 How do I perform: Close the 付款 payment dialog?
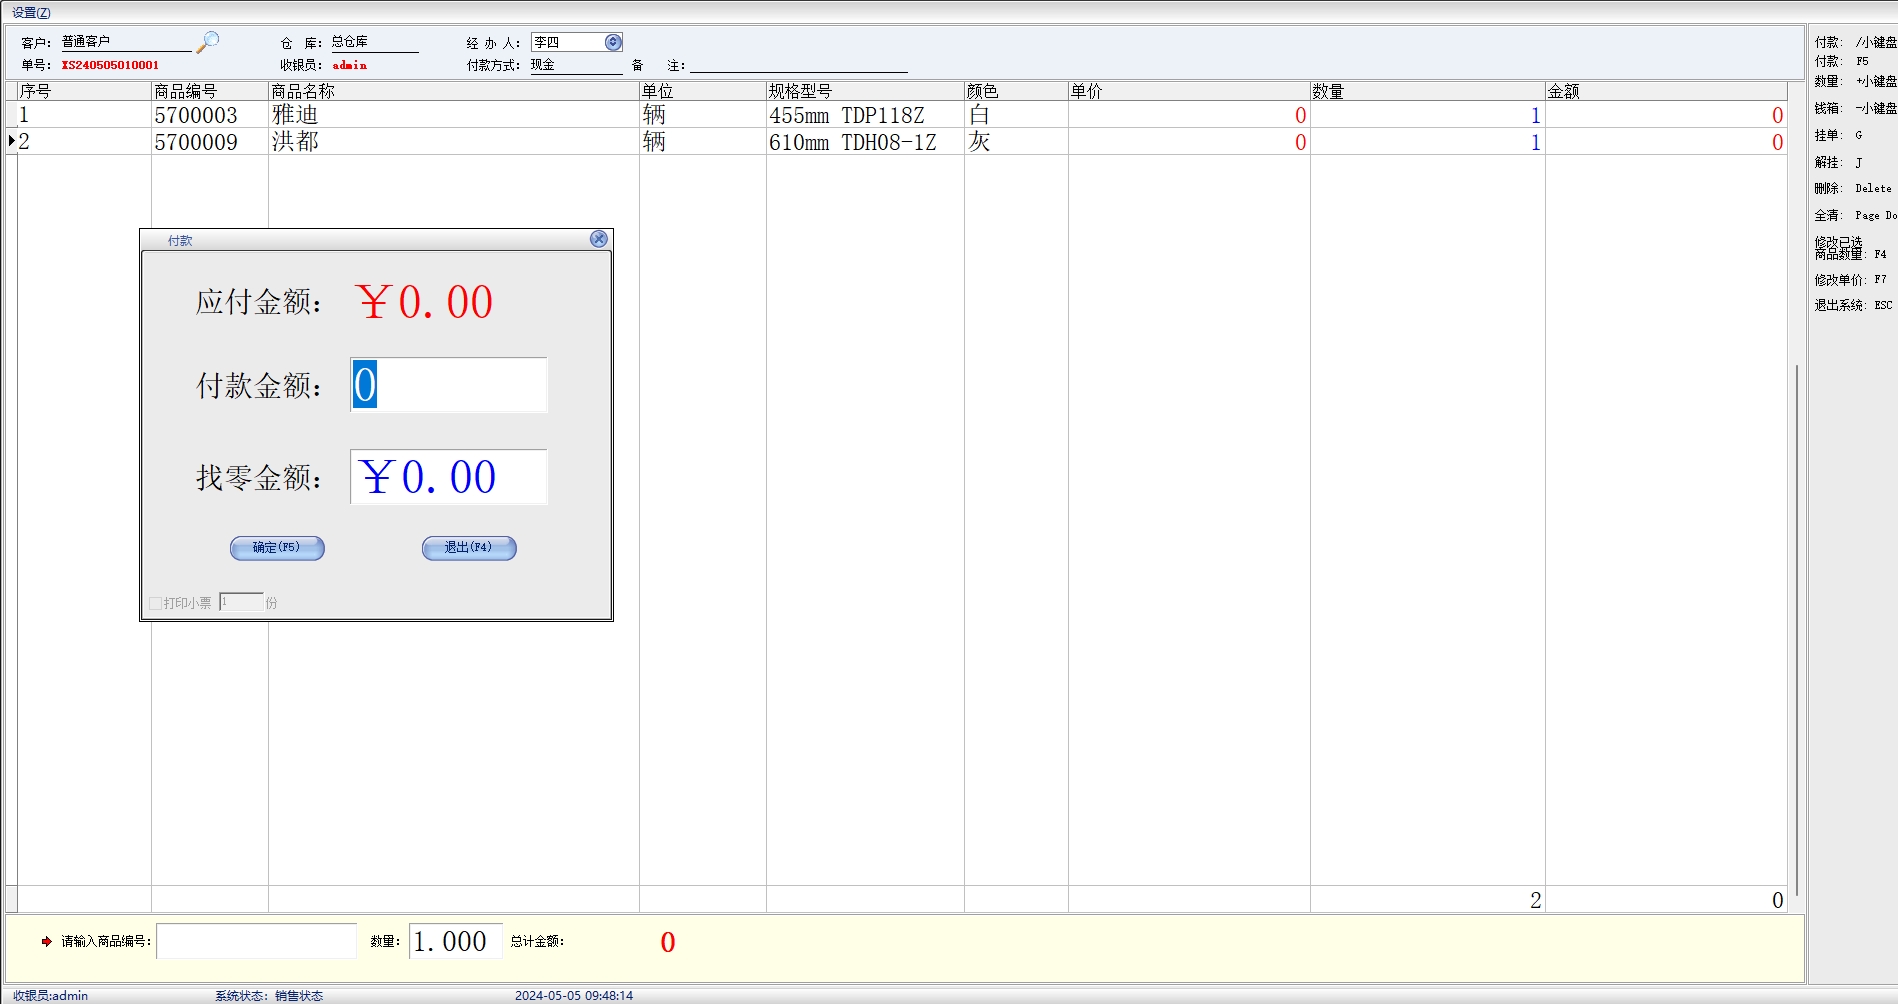(x=598, y=239)
